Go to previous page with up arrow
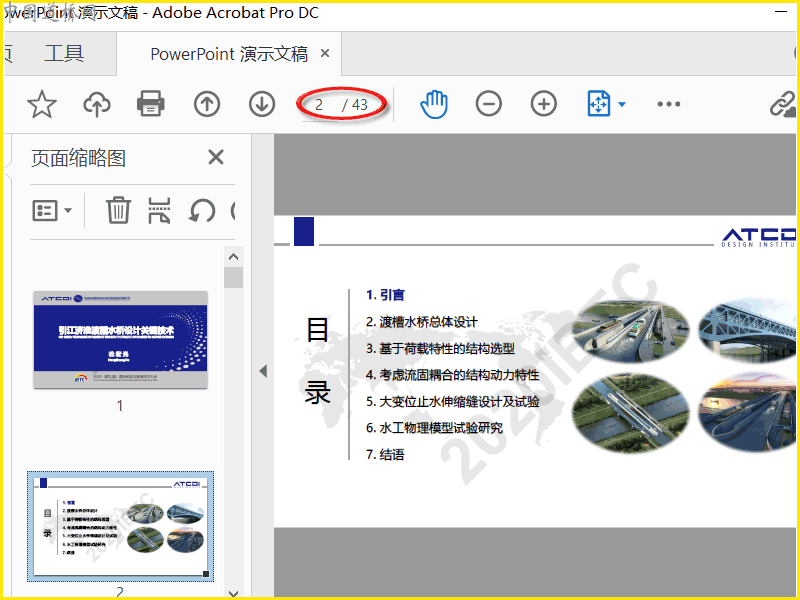This screenshot has width=800, height=600. (x=207, y=104)
